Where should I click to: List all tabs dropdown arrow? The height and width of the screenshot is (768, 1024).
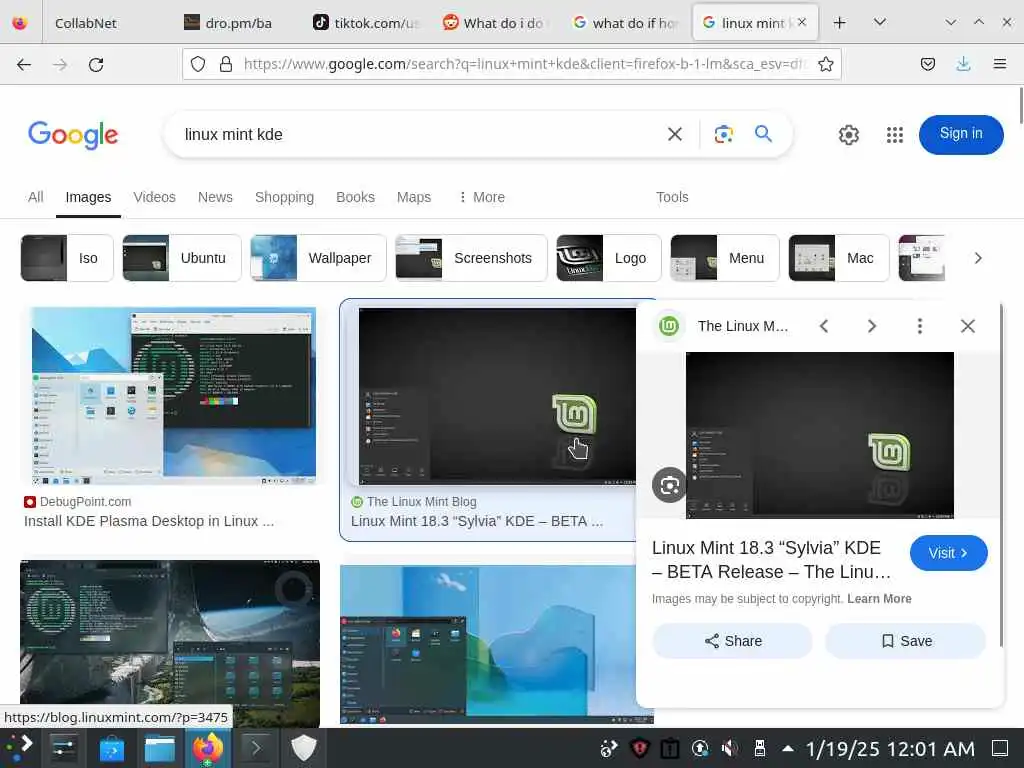(x=880, y=23)
